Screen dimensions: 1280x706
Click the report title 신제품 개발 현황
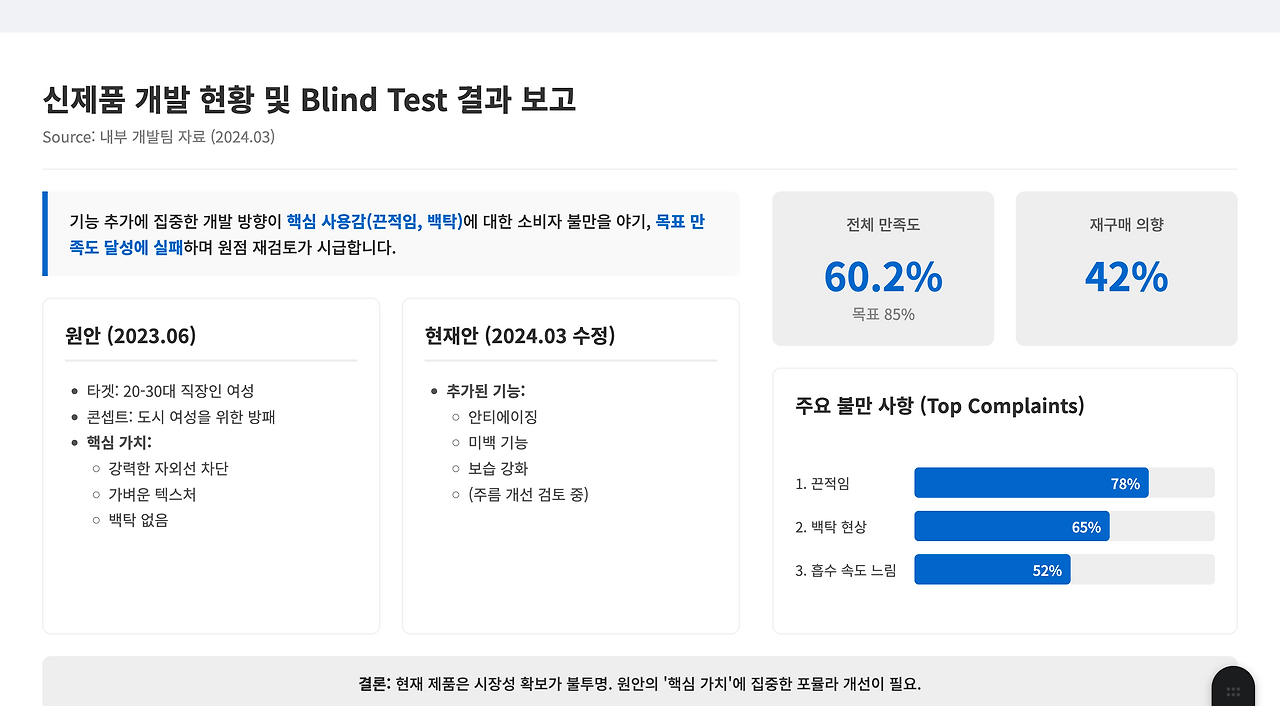[x=309, y=100]
